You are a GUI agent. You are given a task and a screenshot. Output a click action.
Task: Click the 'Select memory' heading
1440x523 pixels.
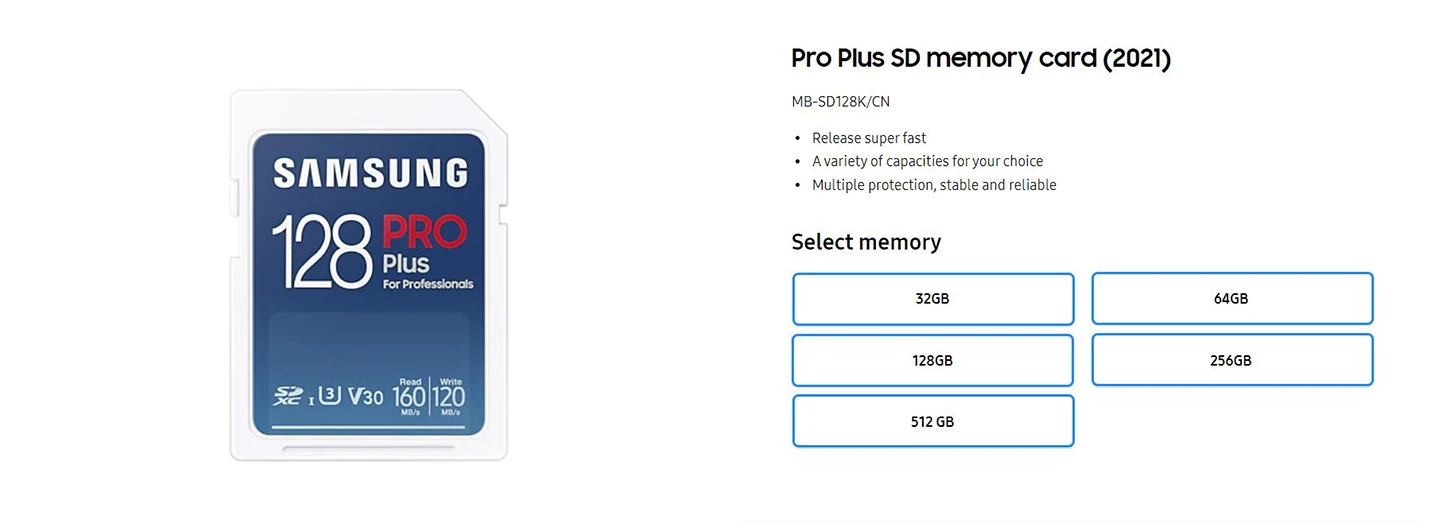(x=866, y=242)
